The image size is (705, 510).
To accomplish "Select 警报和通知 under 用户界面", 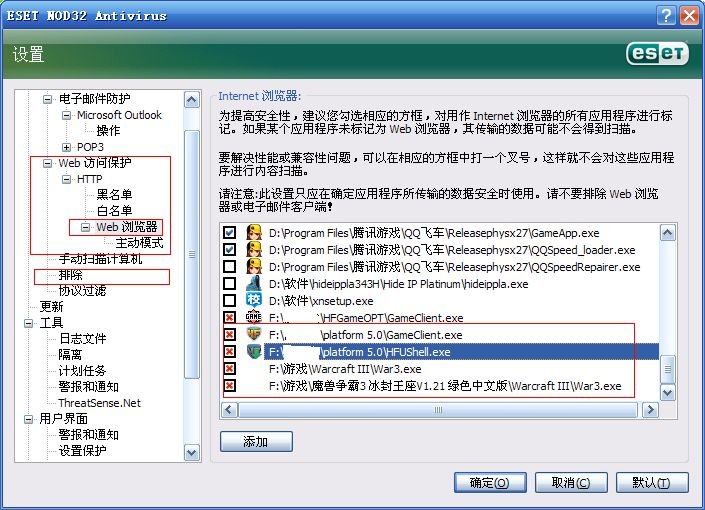I will pyautogui.click(x=89, y=435).
